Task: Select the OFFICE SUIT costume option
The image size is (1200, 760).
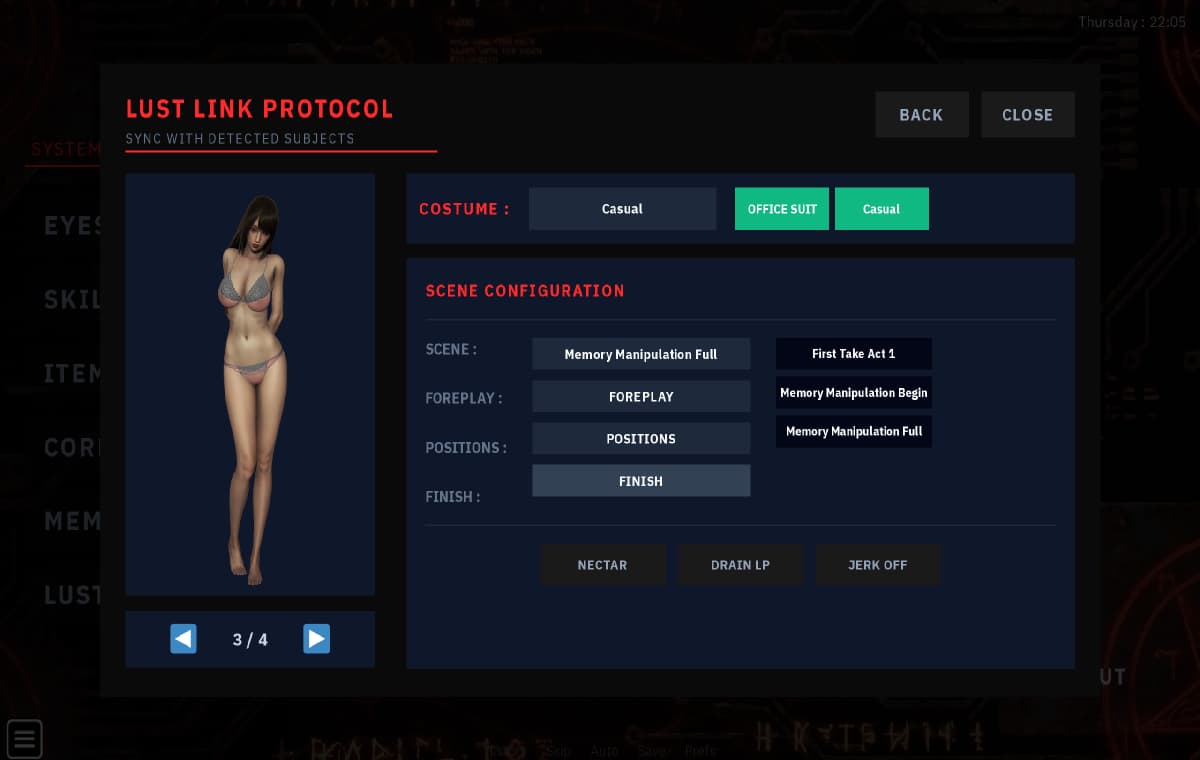Action: coord(782,209)
